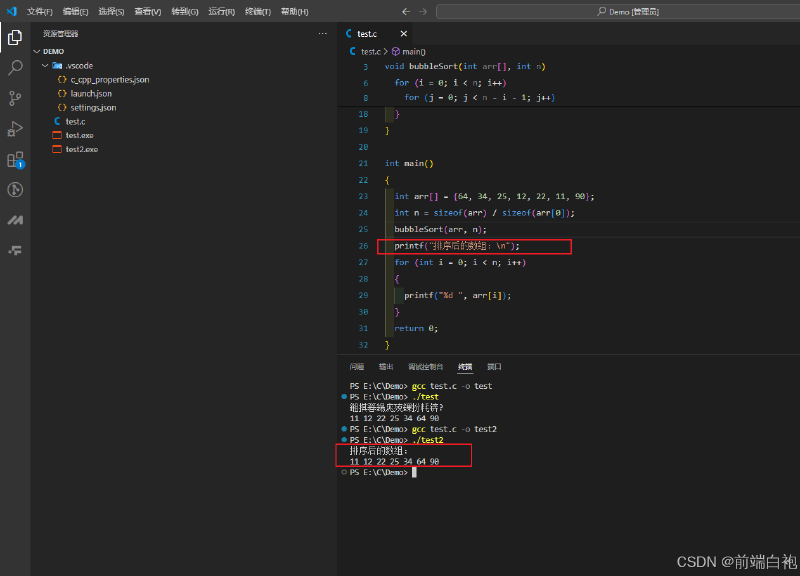Open the Explorer view in activity bar
800x576 pixels.
pyautogui.click(x=15, y=37)
